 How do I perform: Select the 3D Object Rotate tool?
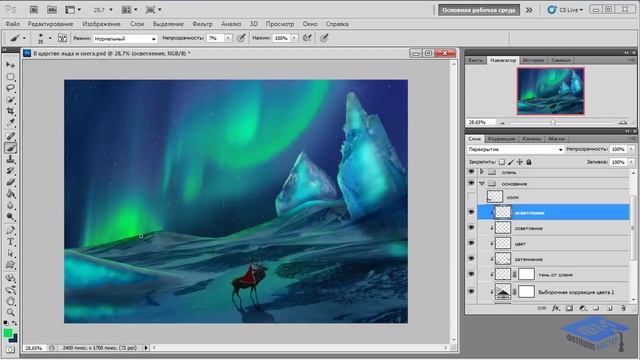[11, 278]
